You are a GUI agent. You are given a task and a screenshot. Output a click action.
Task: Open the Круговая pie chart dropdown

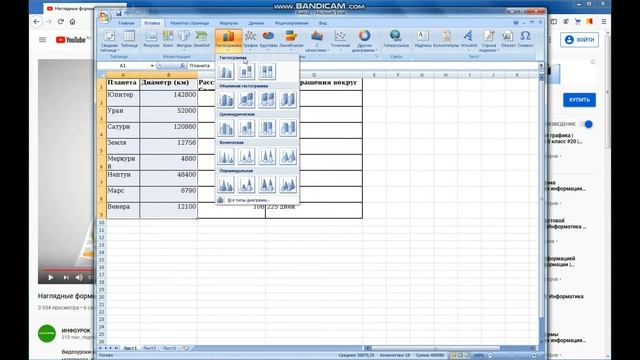pyautogui.click(x=268, y=40)
